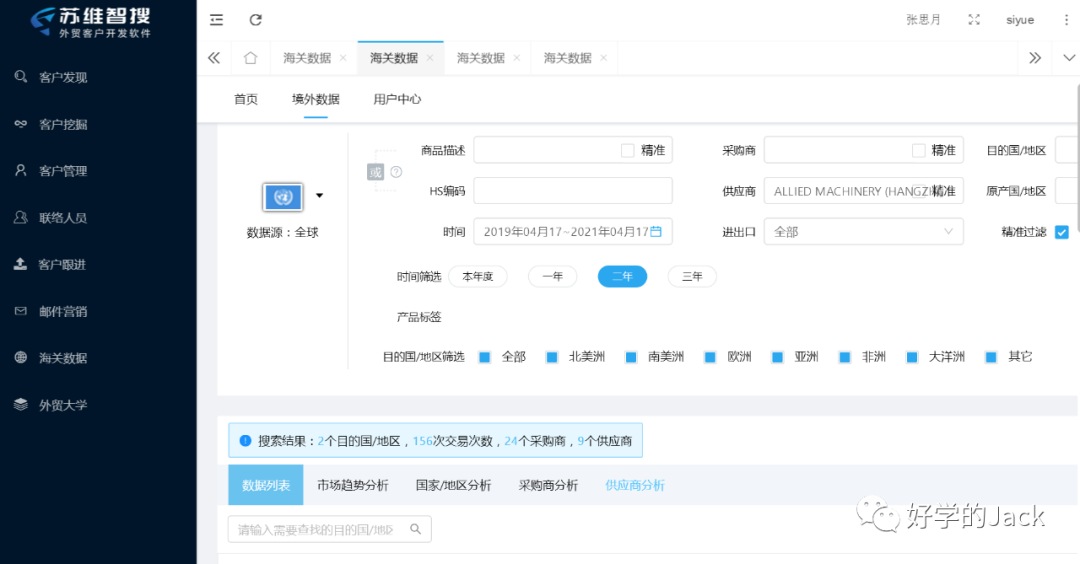Toggle the 北美洲 region checkbox

(552, 357)
